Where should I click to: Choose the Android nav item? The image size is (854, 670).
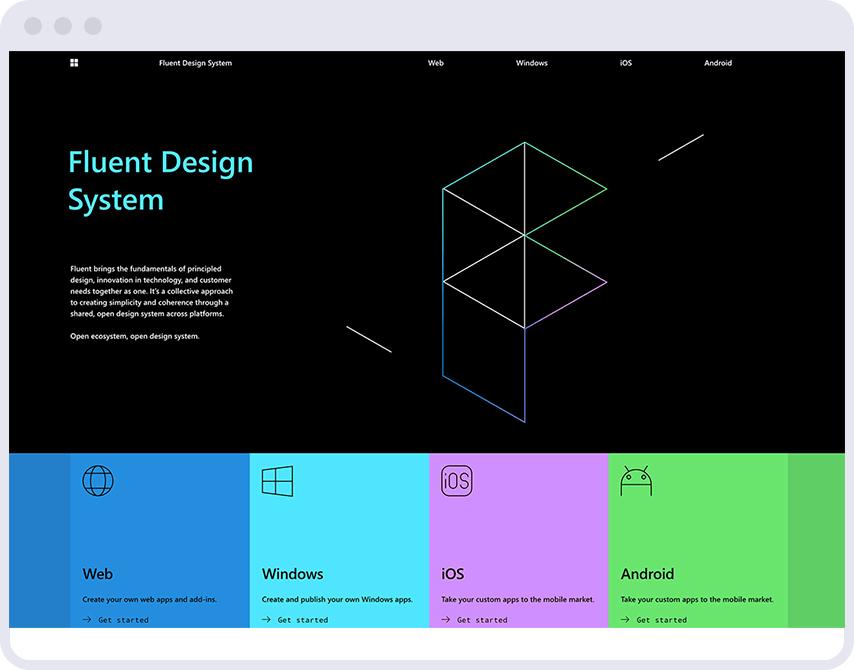[x=718, y=63]
